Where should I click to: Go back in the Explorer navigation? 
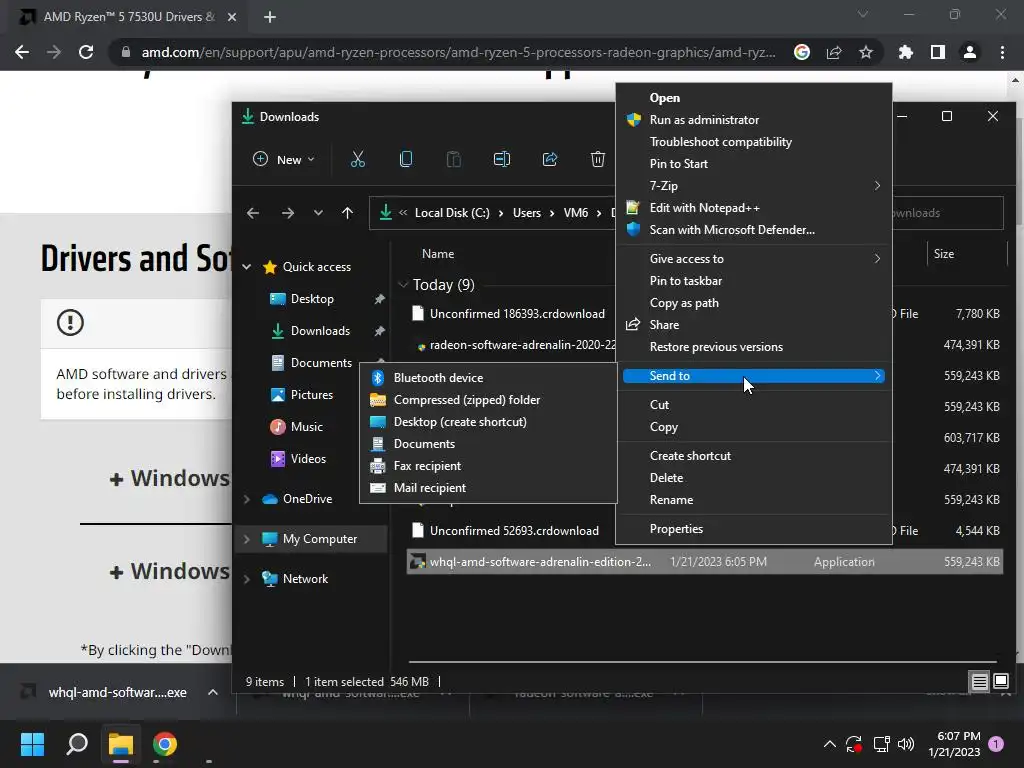tap(253, 213)
